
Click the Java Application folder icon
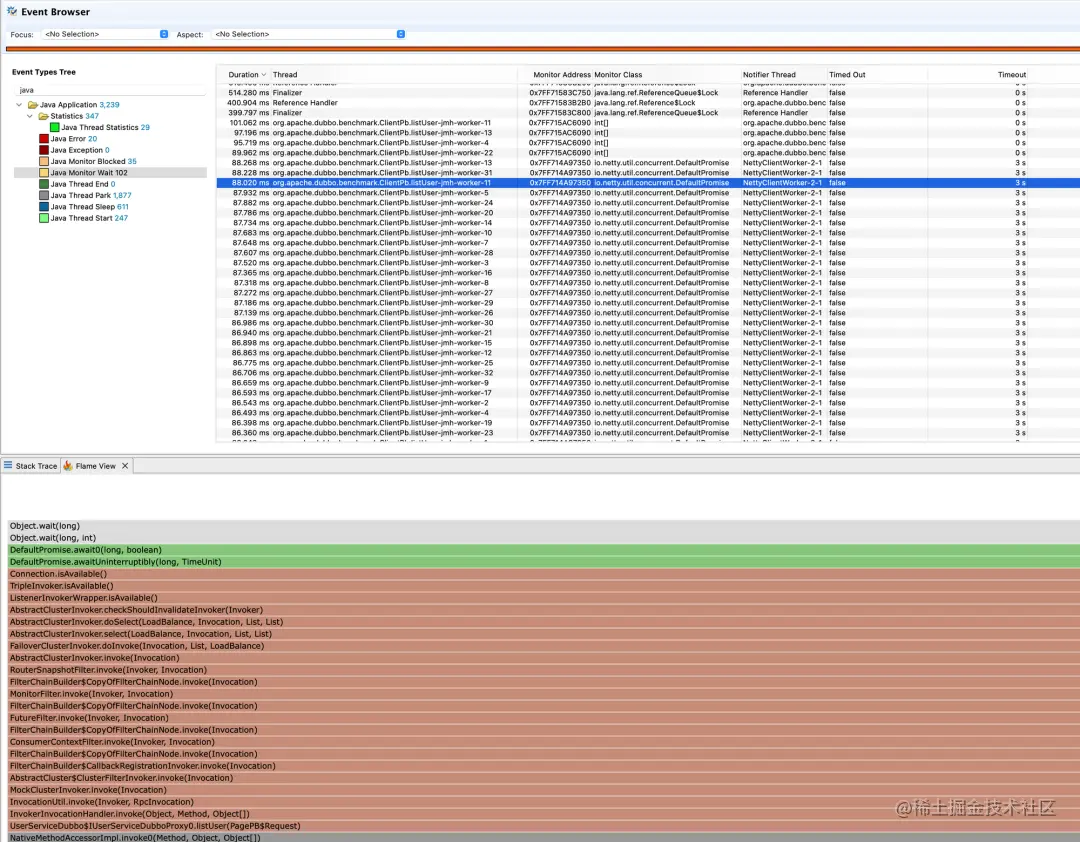pyautogui.click(x=32, y=105)
